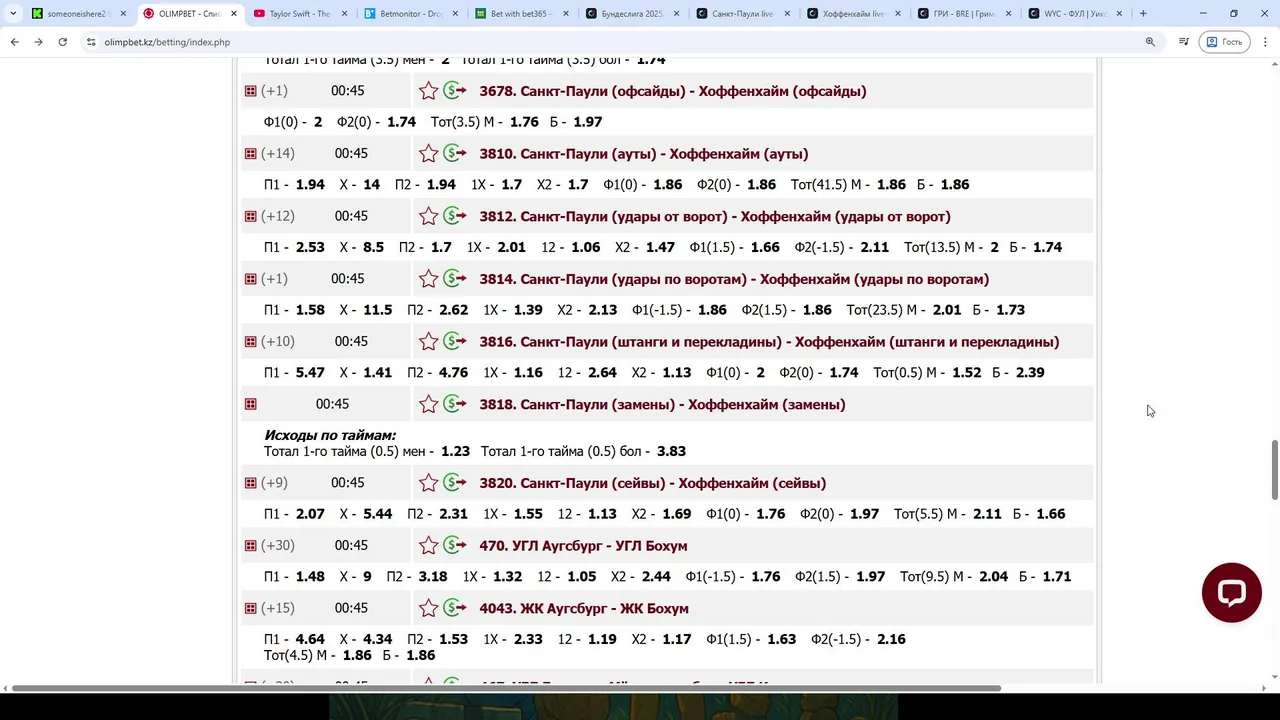The height and width of the screenshot is (720, 1280).
Task: Reload the olimpbet page
Action: [x=62, y=42]
